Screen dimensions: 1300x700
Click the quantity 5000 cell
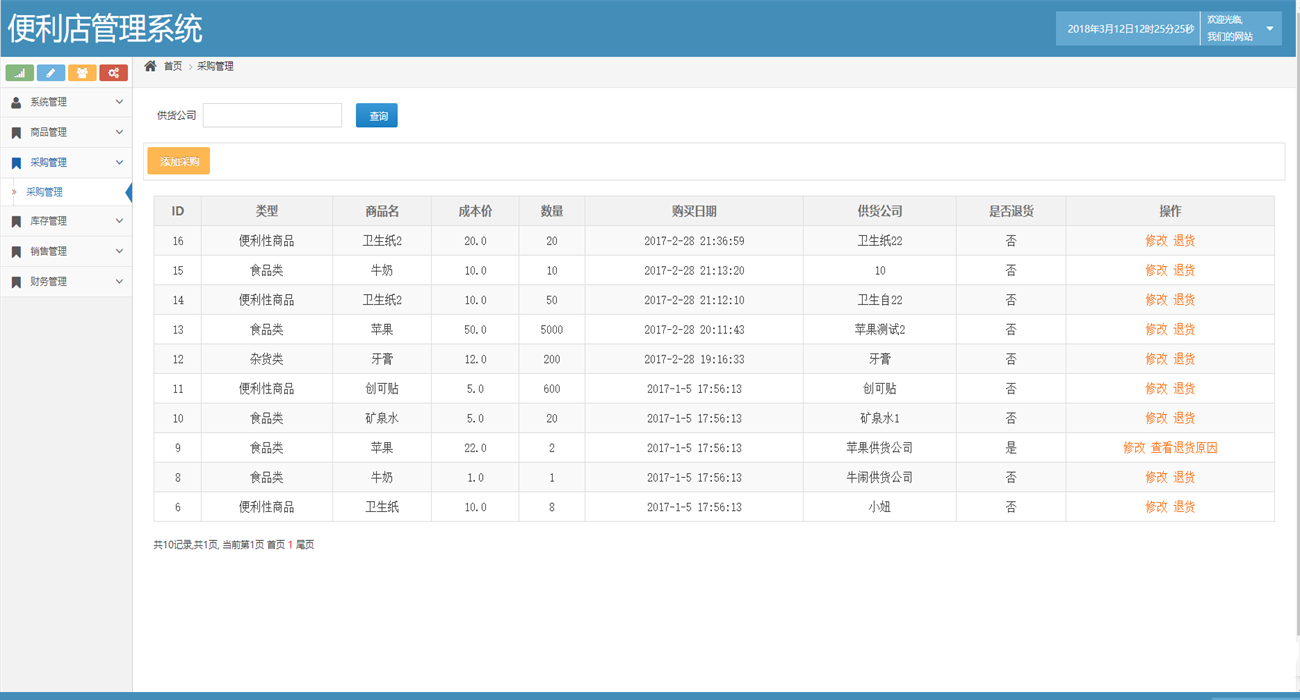pyautogui.click(x=552, y=329)
